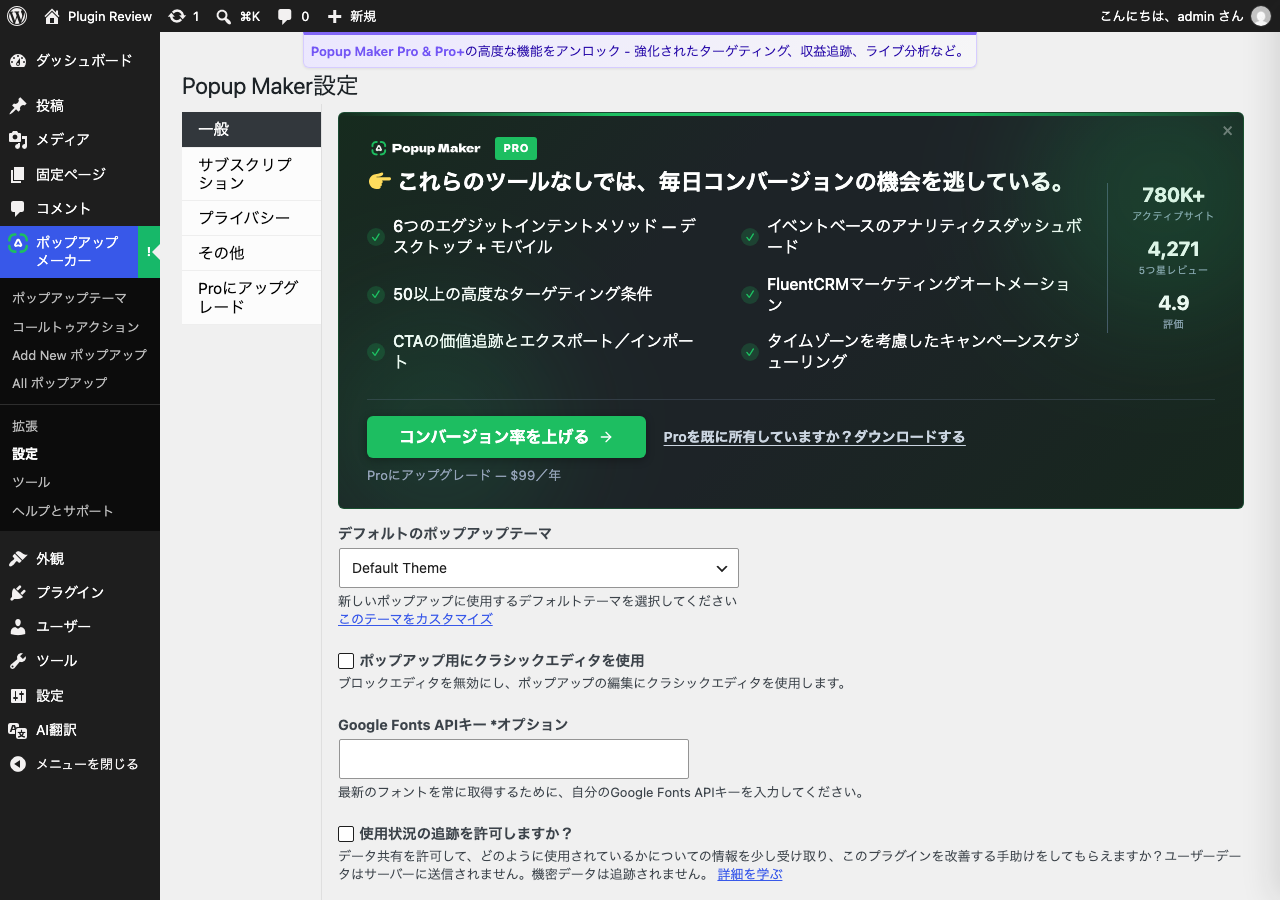Open the Proにアップグレード tab
The width and height of the screenshot is (1280, 900).
251,297
